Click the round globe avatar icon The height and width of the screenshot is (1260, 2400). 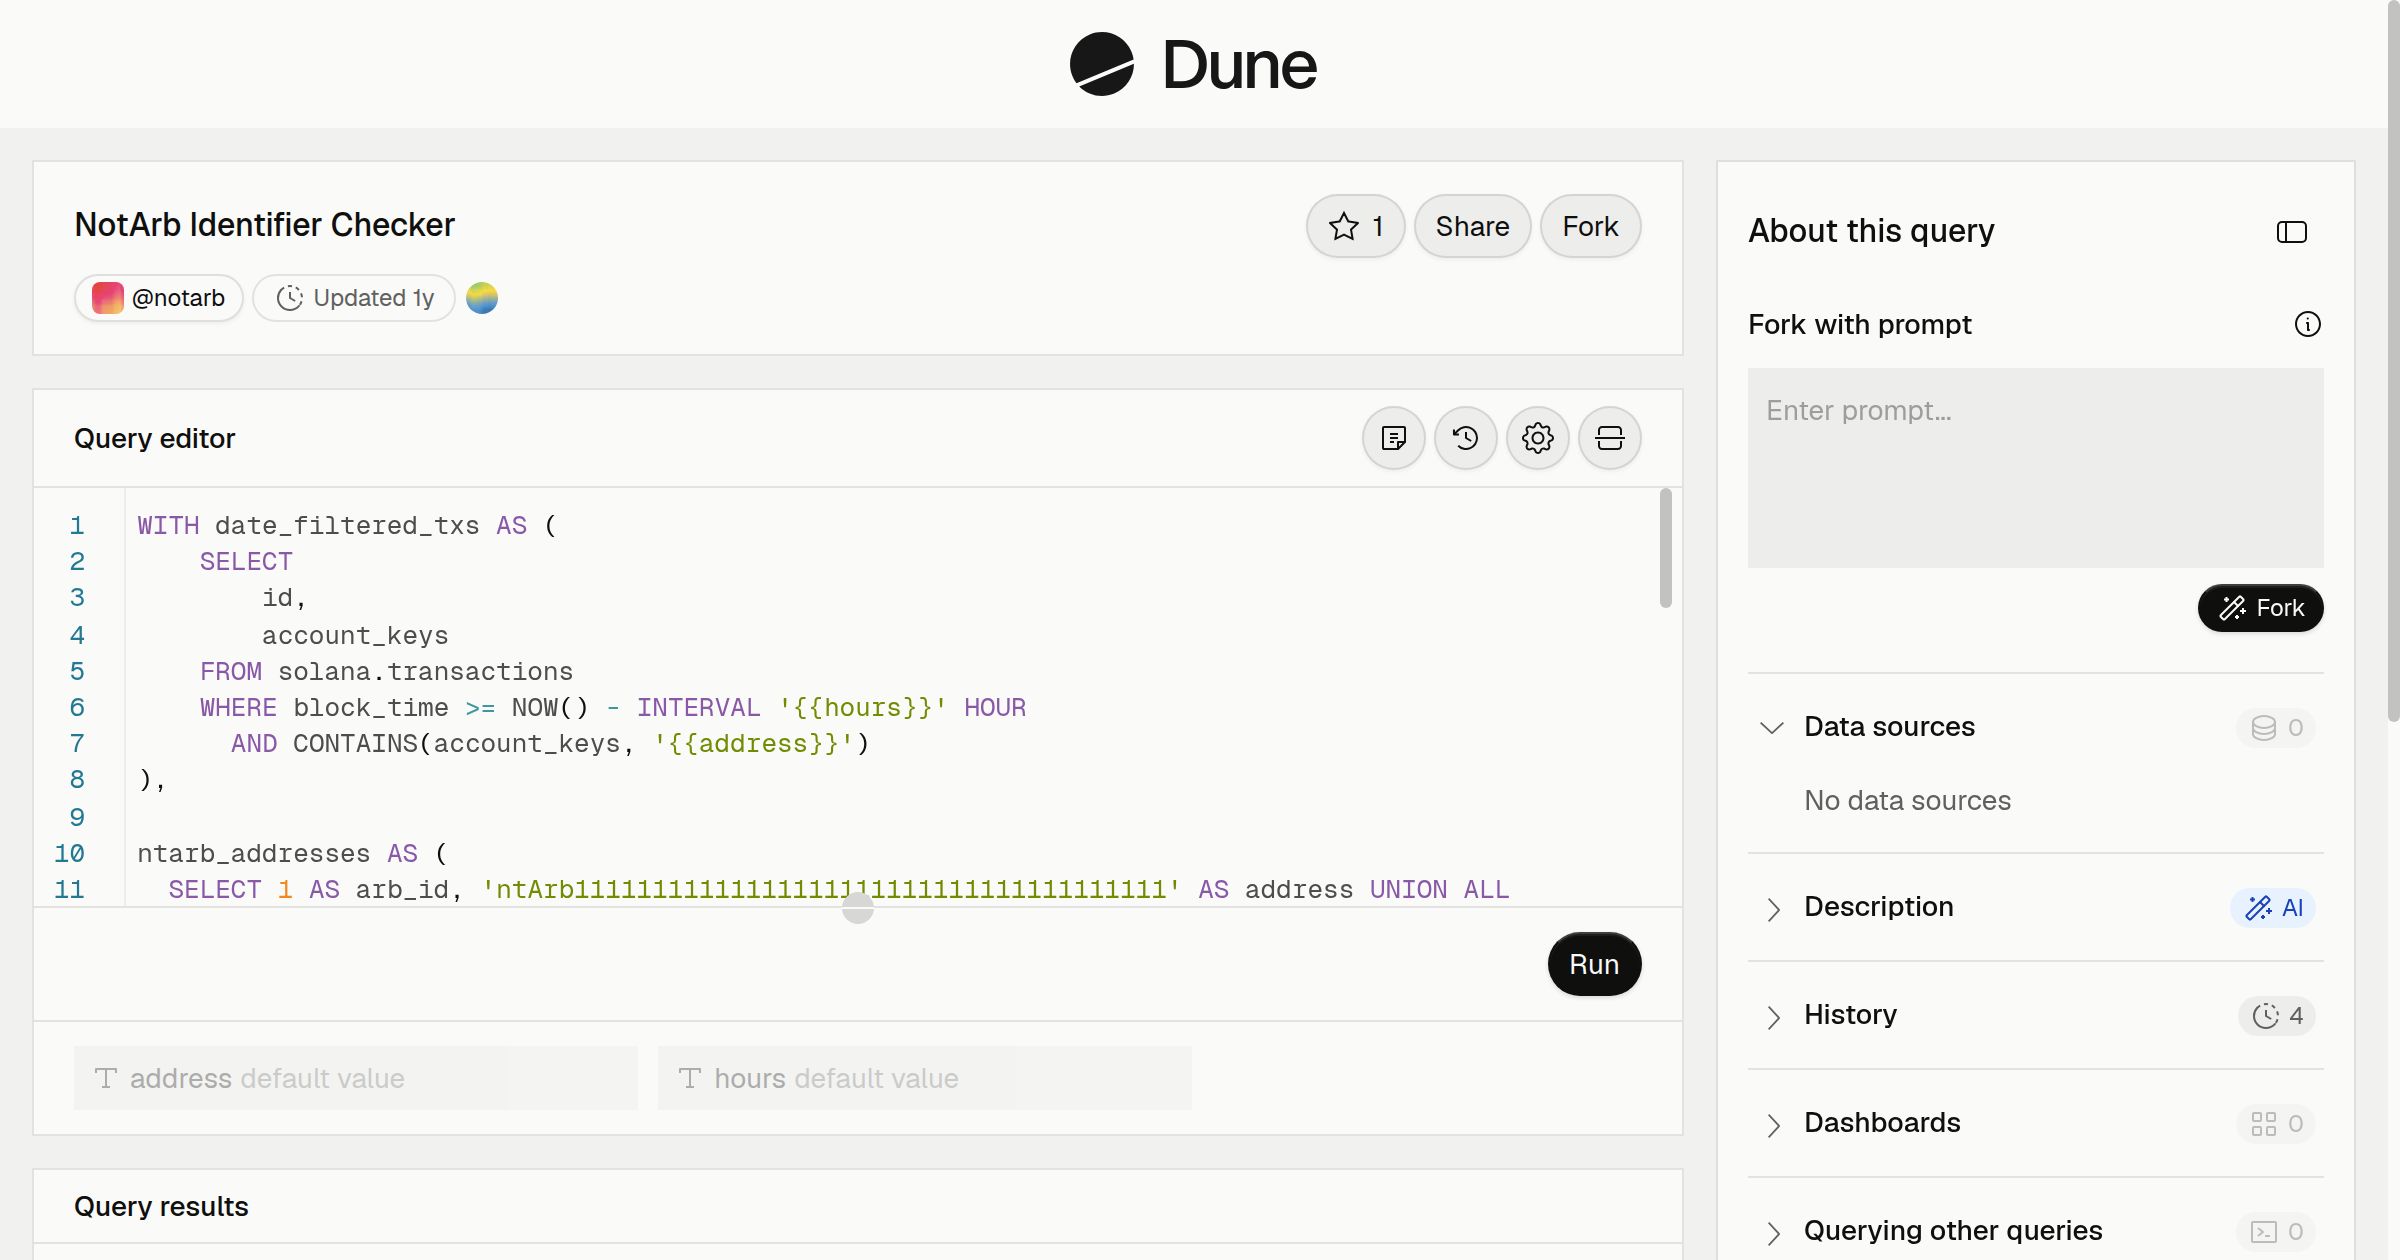point(482,298)
